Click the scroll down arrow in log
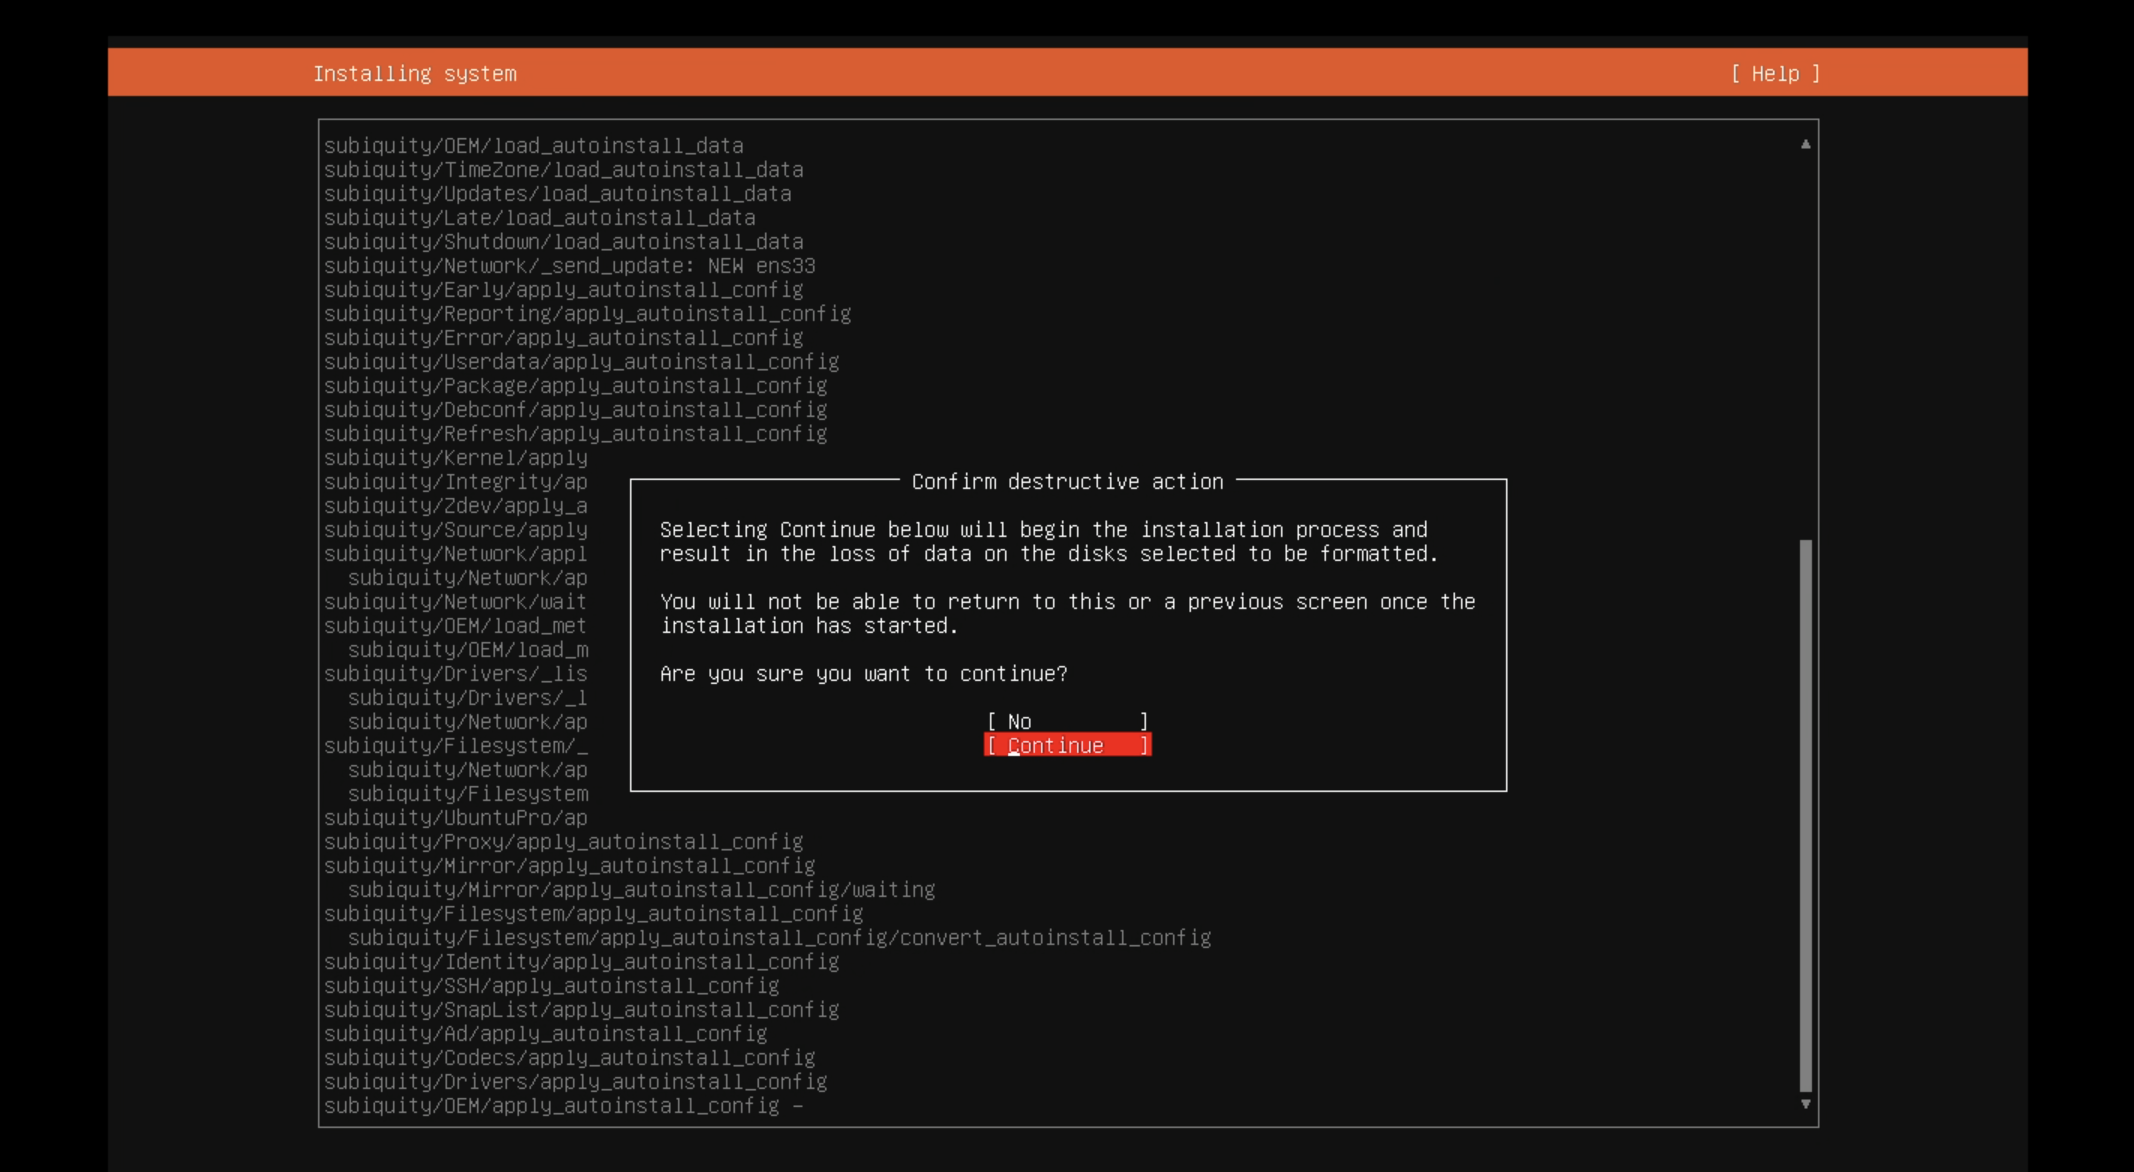The image size is (2134, 1172). (1805, 1104)
